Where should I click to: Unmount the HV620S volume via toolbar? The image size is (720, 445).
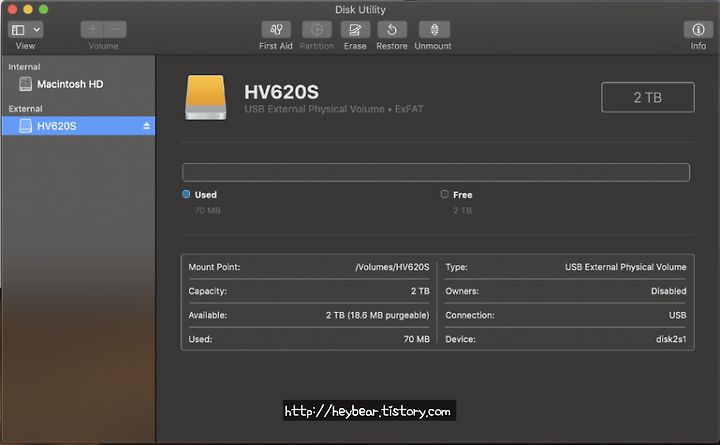(x=434, y=30)
